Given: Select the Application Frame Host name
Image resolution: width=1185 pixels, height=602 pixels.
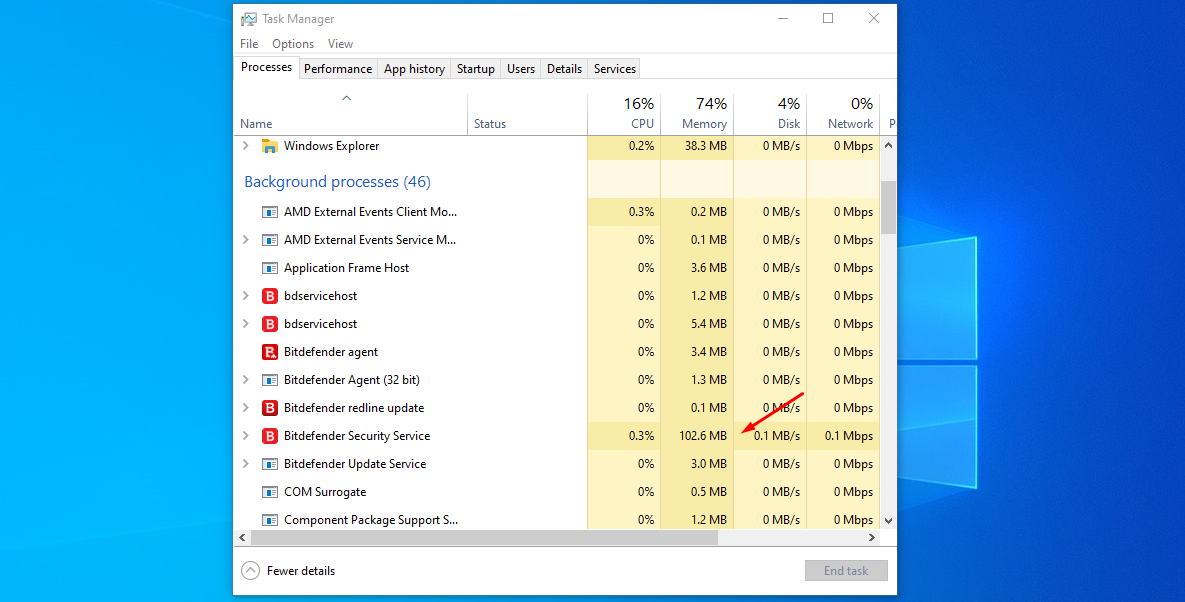Looking at the screenshot, I should click(x=346, y=268).
